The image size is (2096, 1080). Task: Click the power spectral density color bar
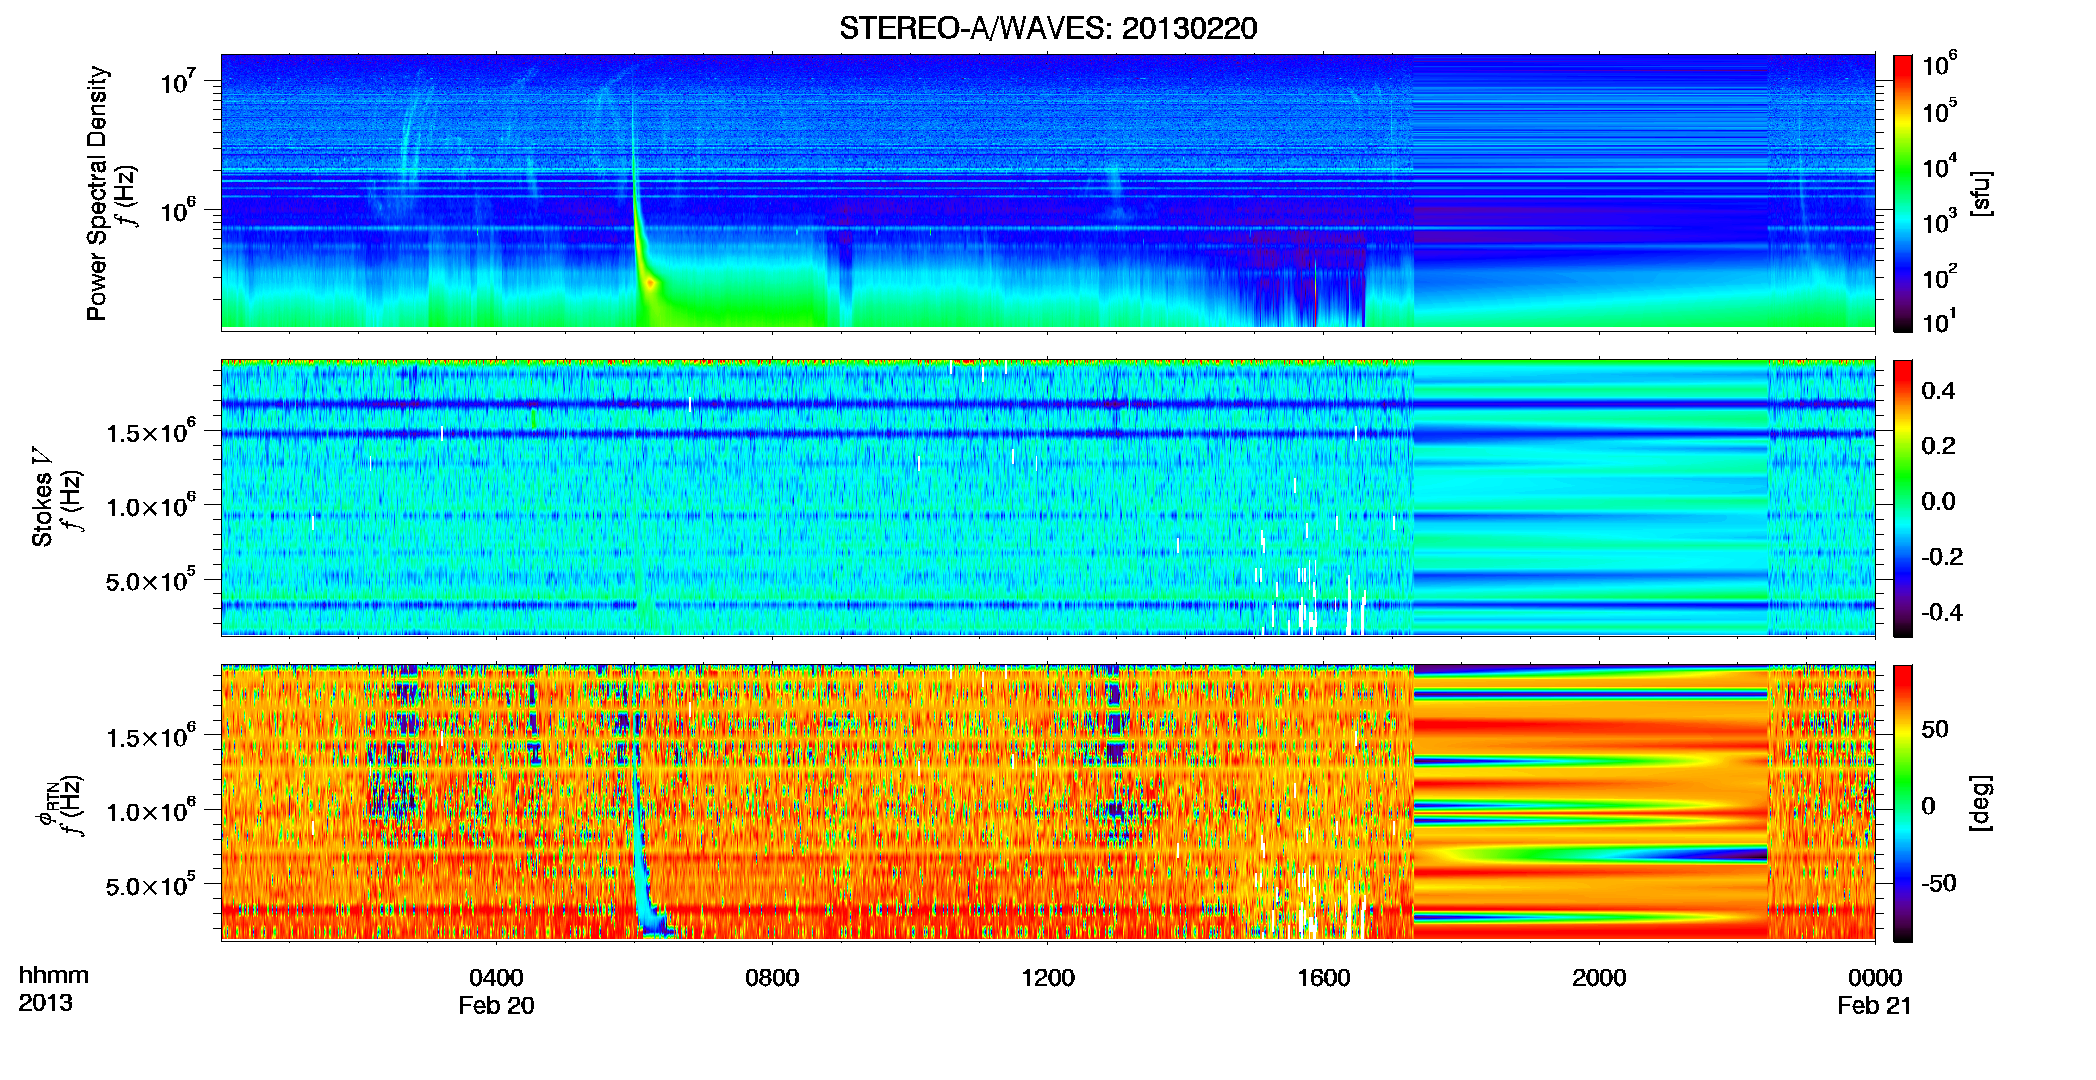point(1902,193)
